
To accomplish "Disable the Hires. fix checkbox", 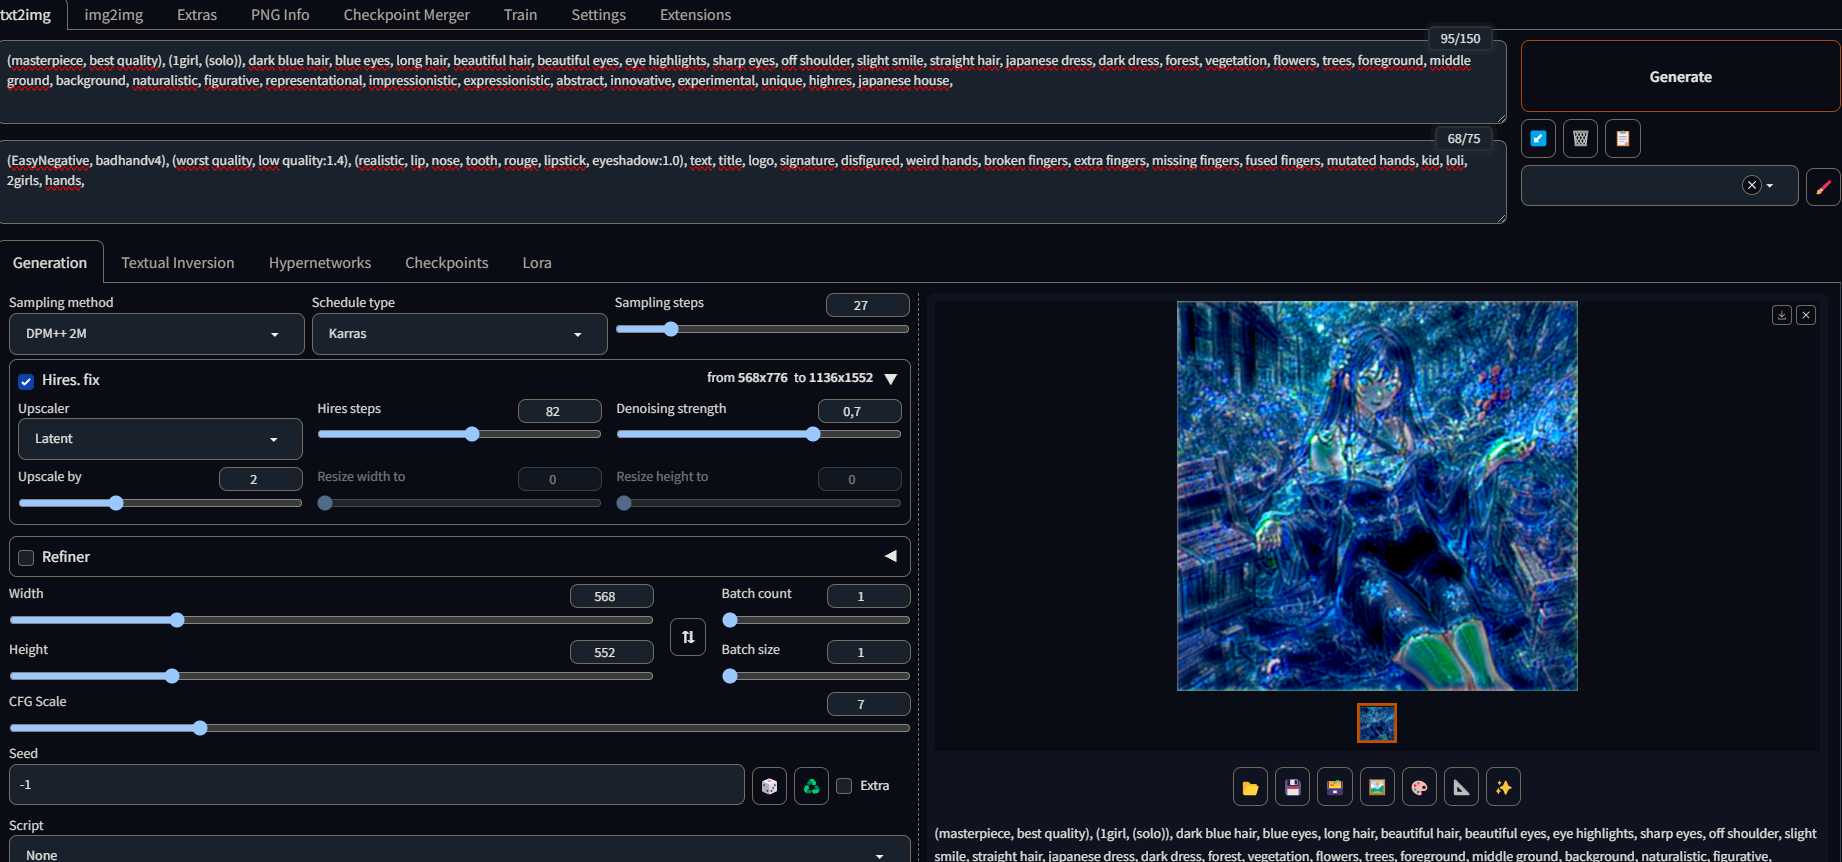I will pyautogui.click(x=26, y=381).
